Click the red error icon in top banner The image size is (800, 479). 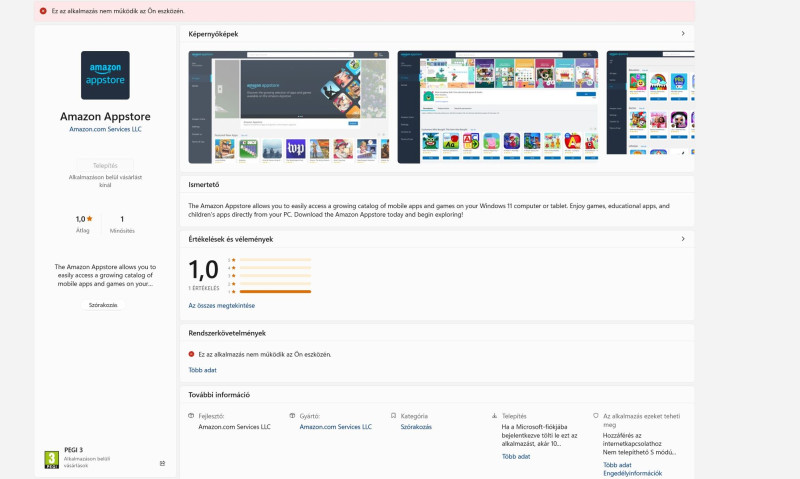pos(43,11)
